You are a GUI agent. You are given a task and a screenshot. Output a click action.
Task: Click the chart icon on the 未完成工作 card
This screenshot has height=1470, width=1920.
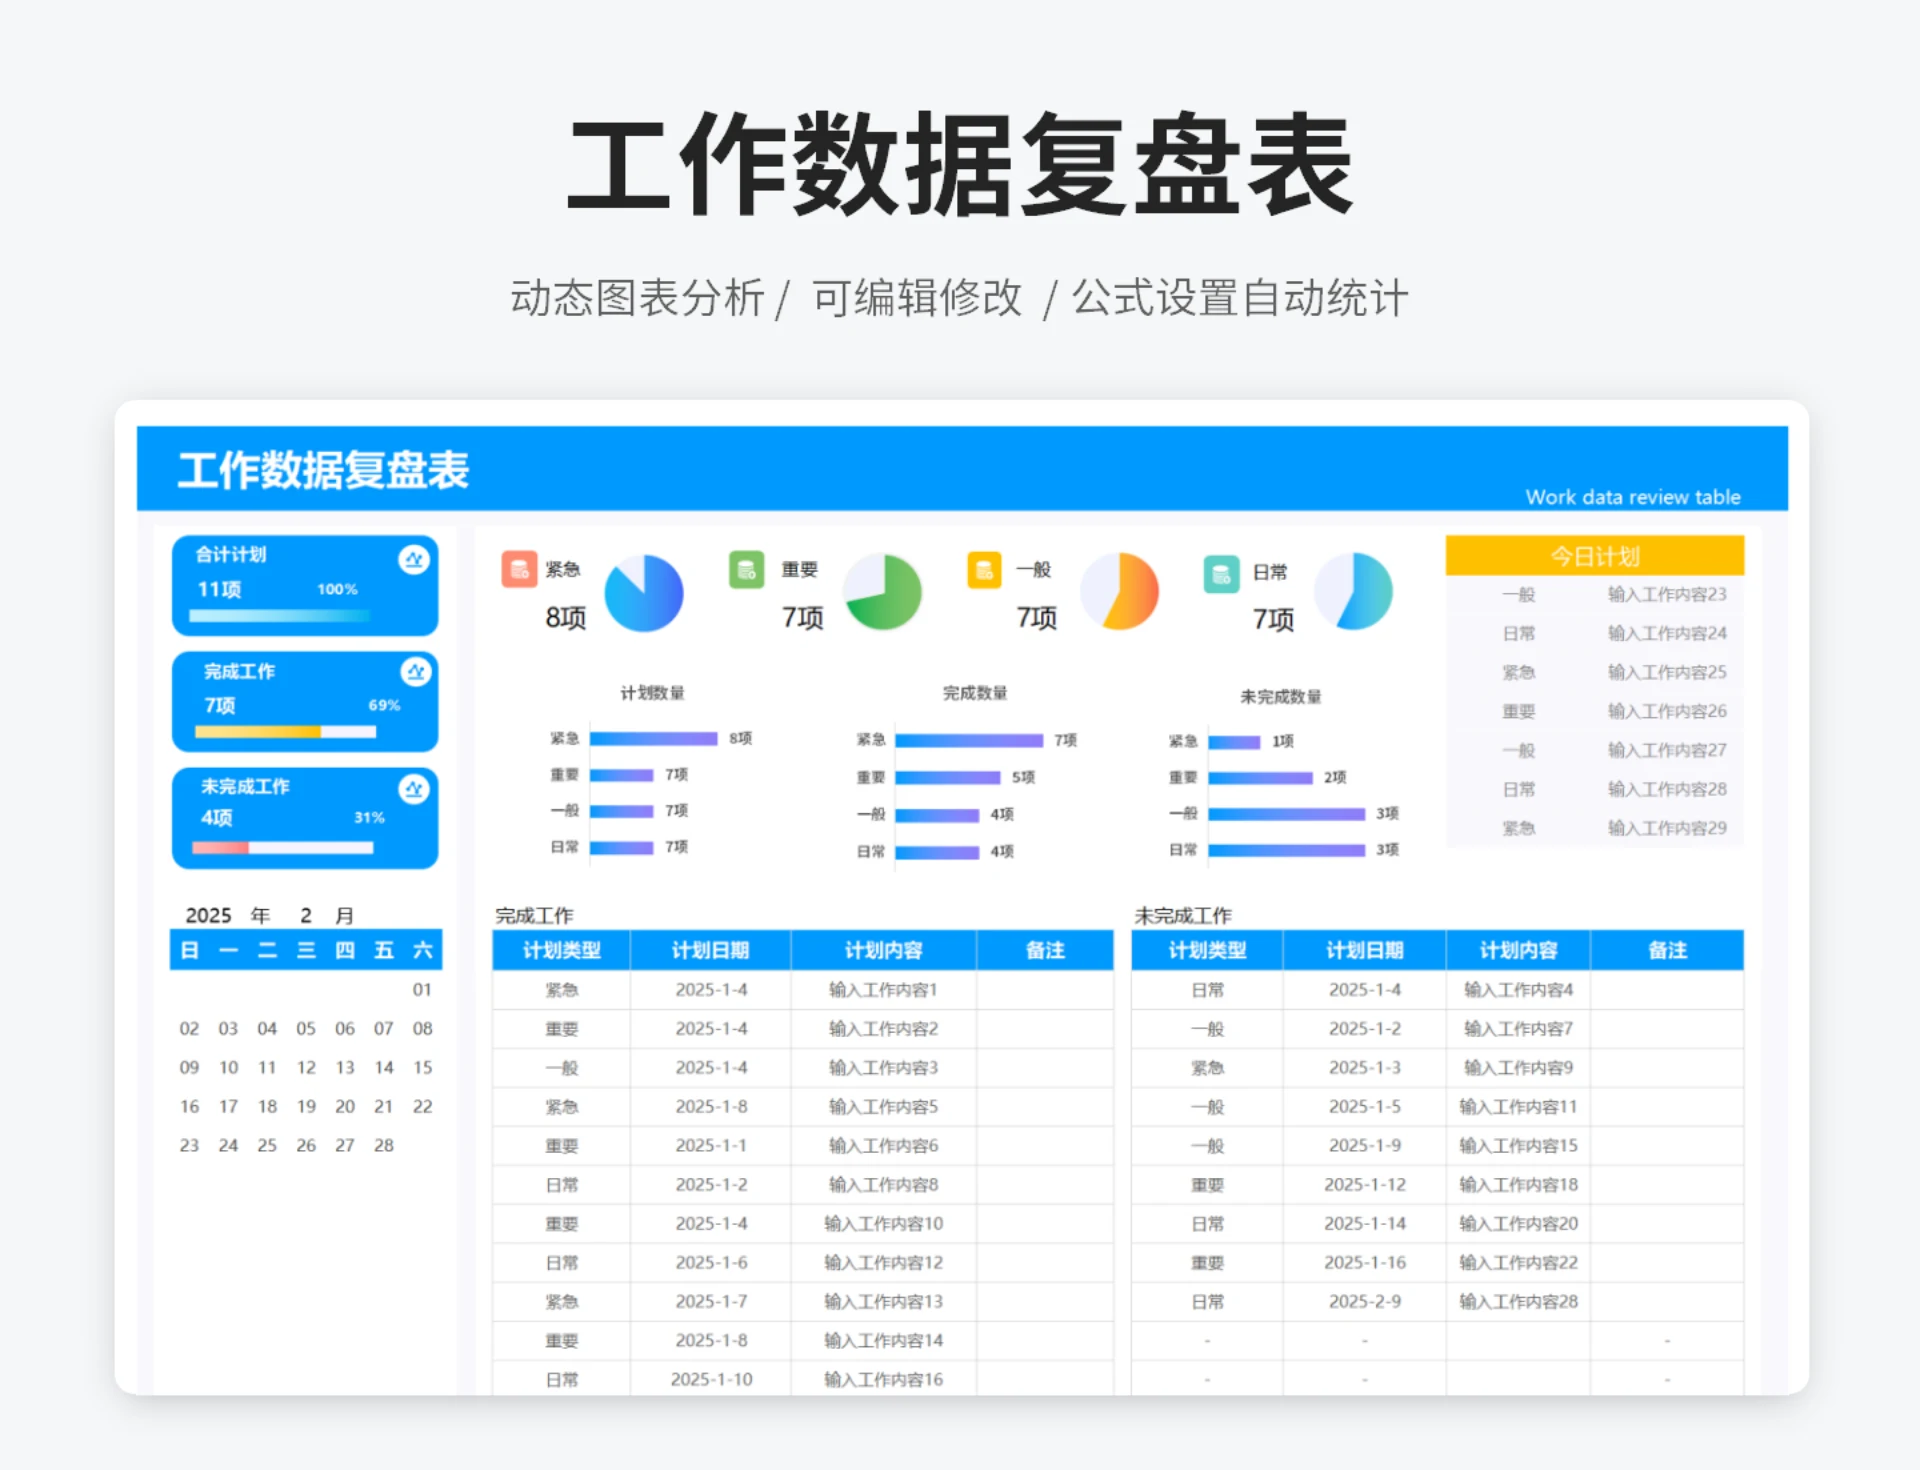[x=414, y=789]
